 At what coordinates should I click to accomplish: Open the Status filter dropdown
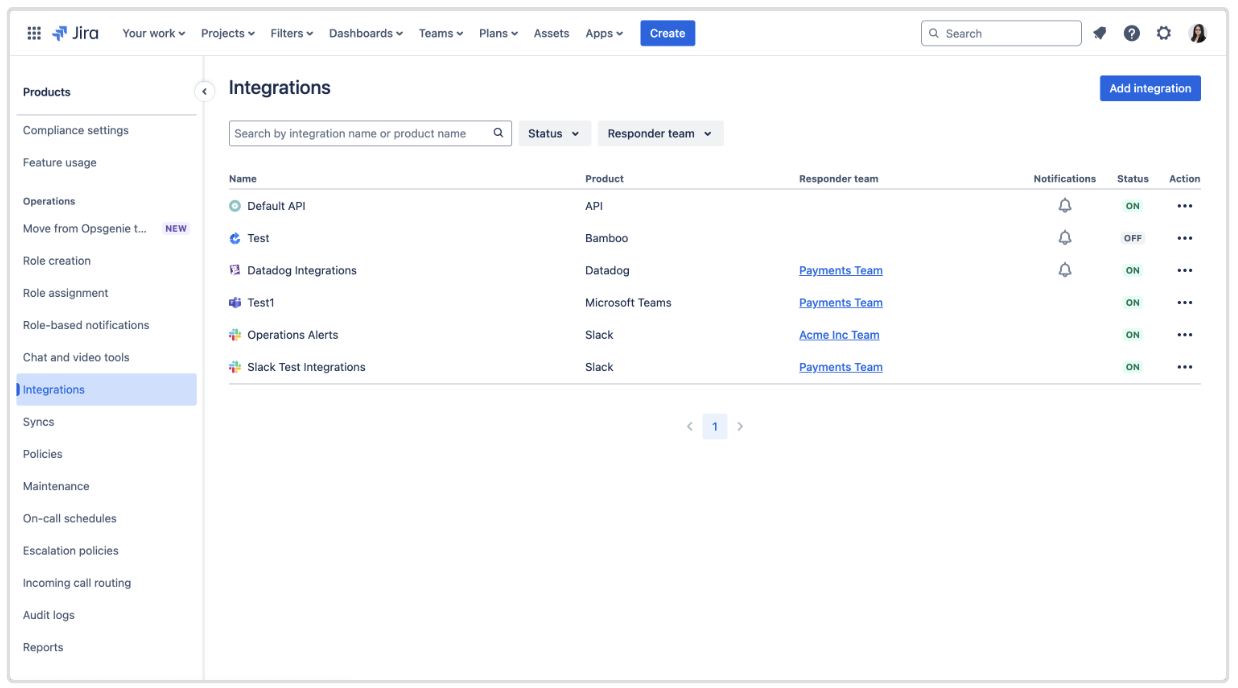tap(554, 133)
